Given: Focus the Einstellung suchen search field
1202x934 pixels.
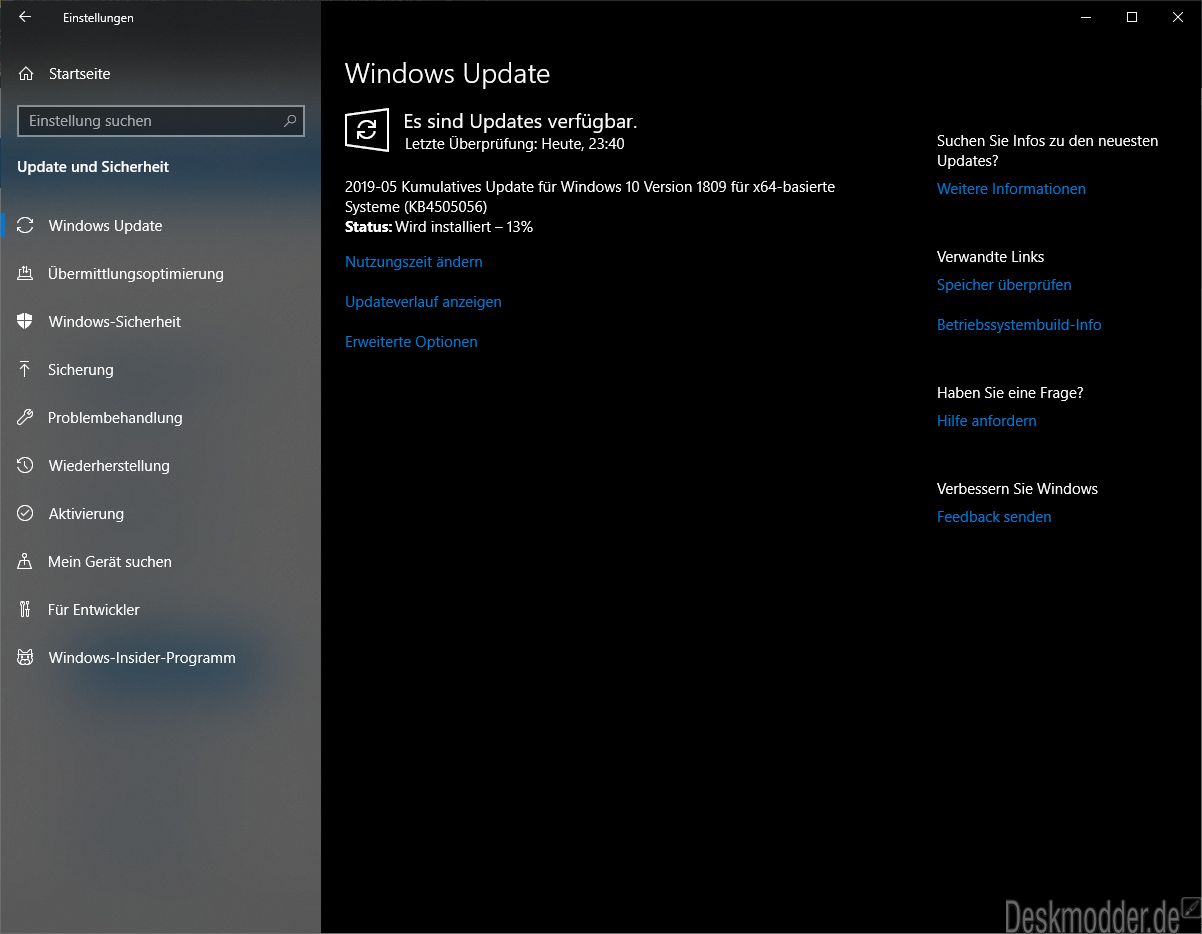Looking at the screenshot, I should coord(161,121).
